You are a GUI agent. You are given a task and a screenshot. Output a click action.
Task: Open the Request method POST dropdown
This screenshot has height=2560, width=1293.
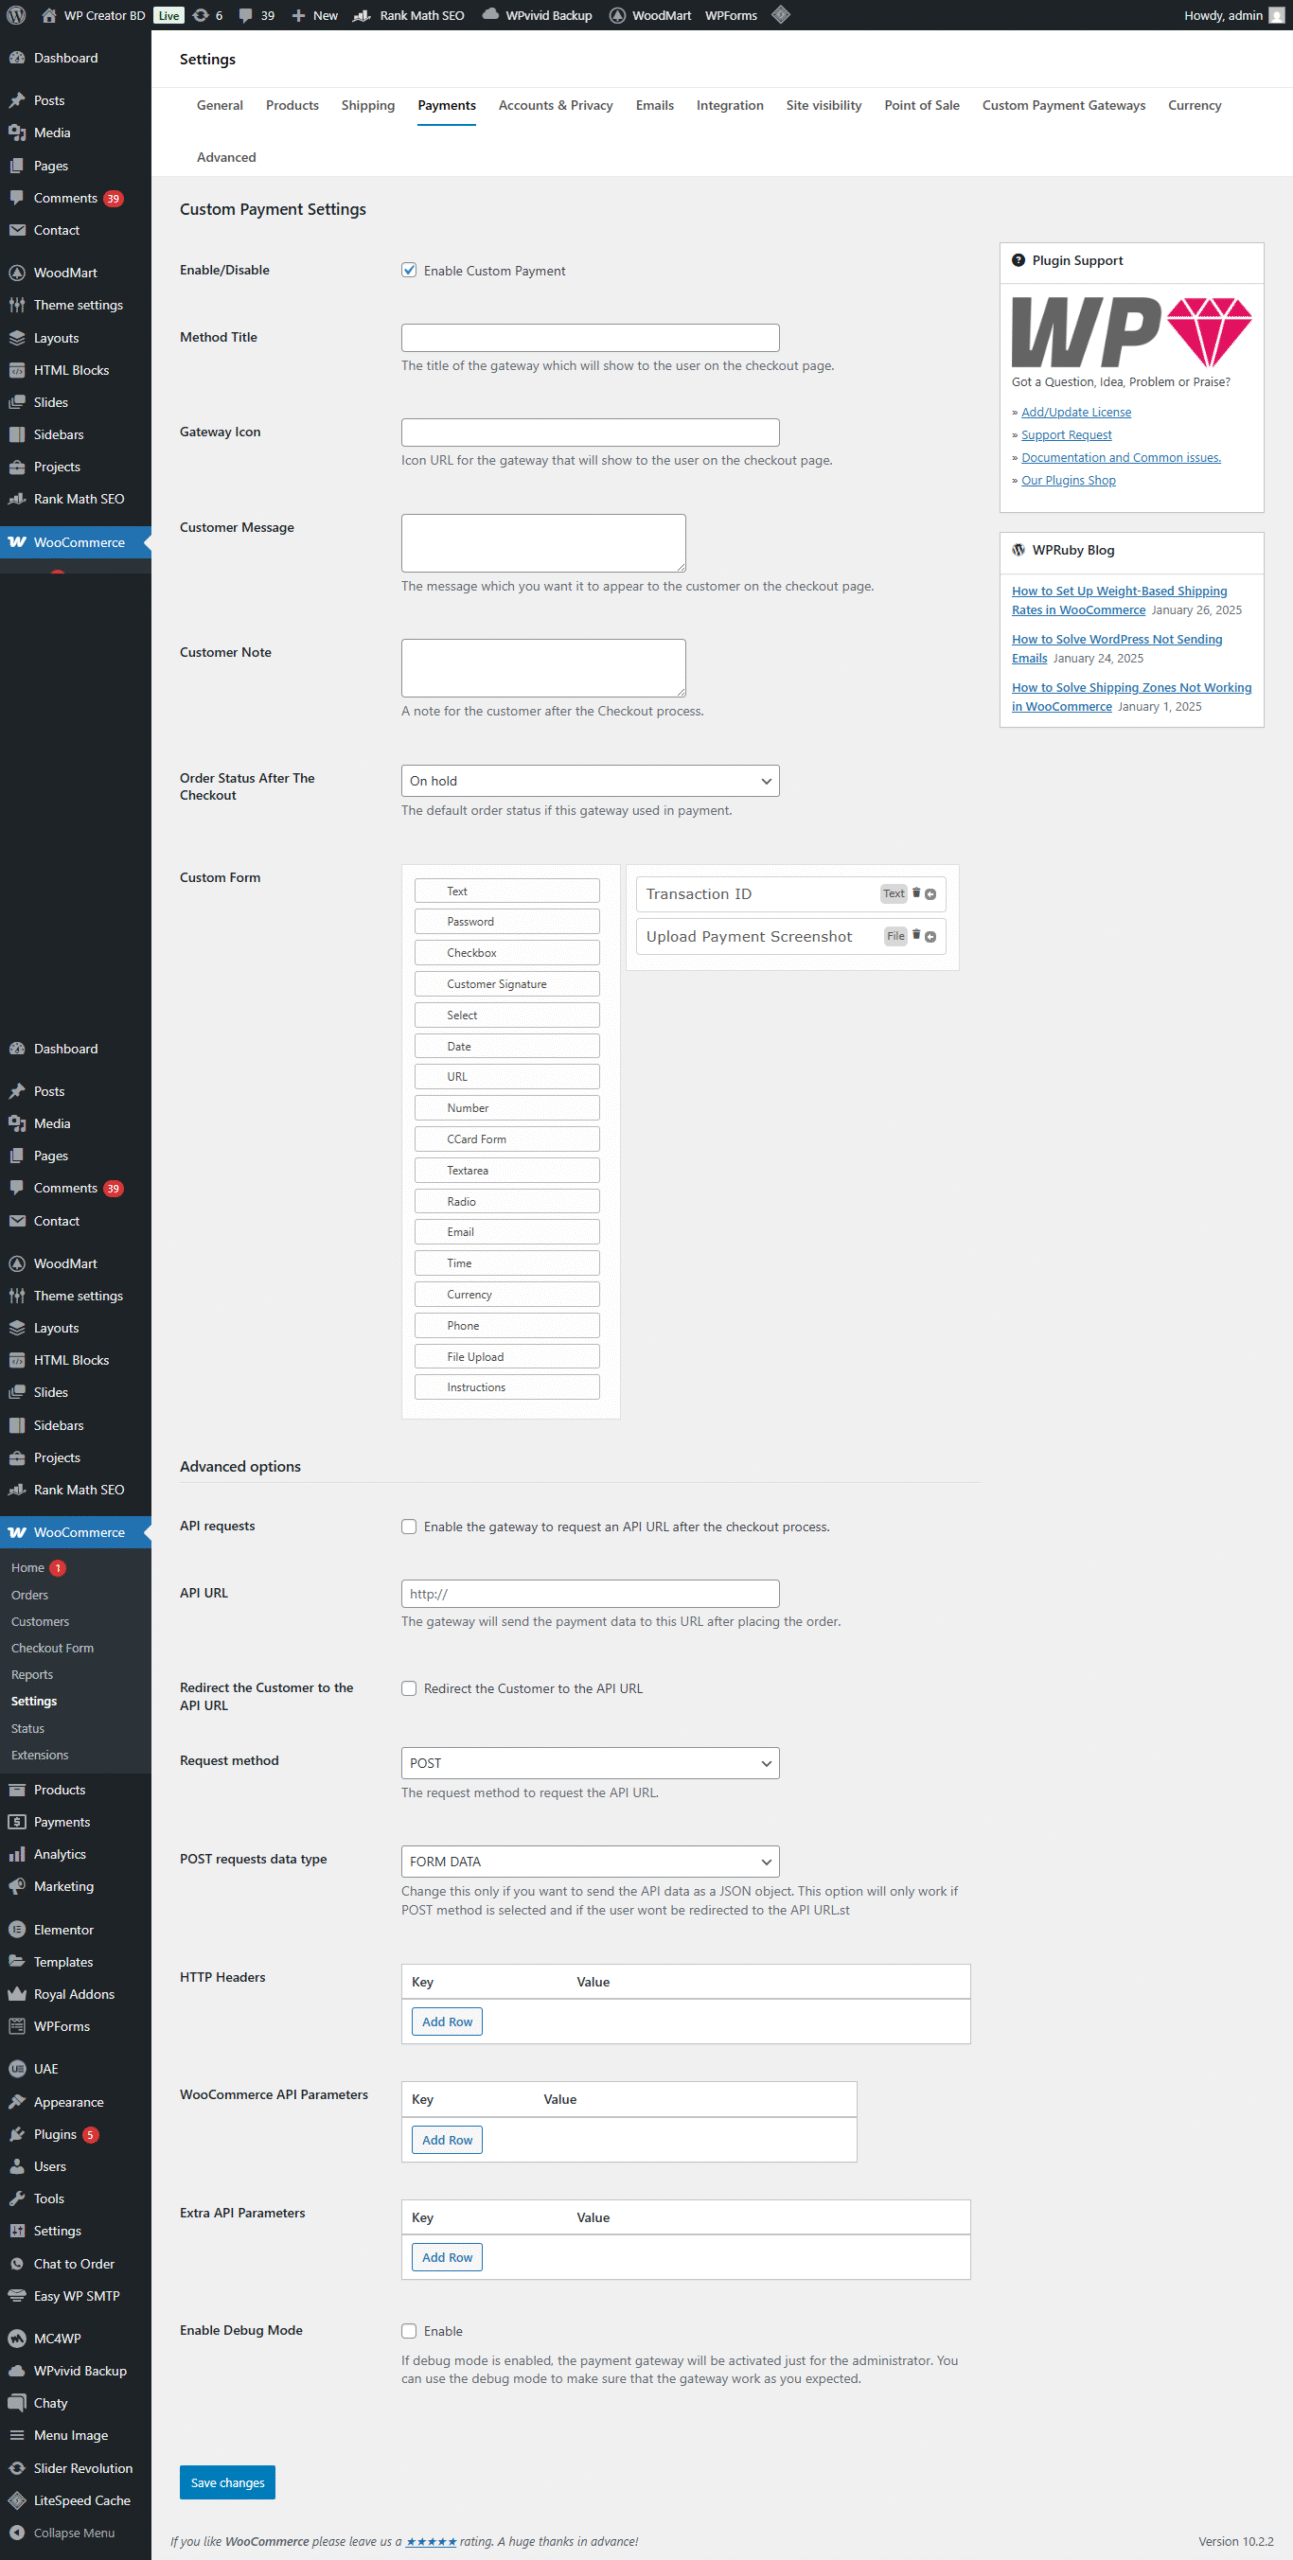coord(590,1762)
